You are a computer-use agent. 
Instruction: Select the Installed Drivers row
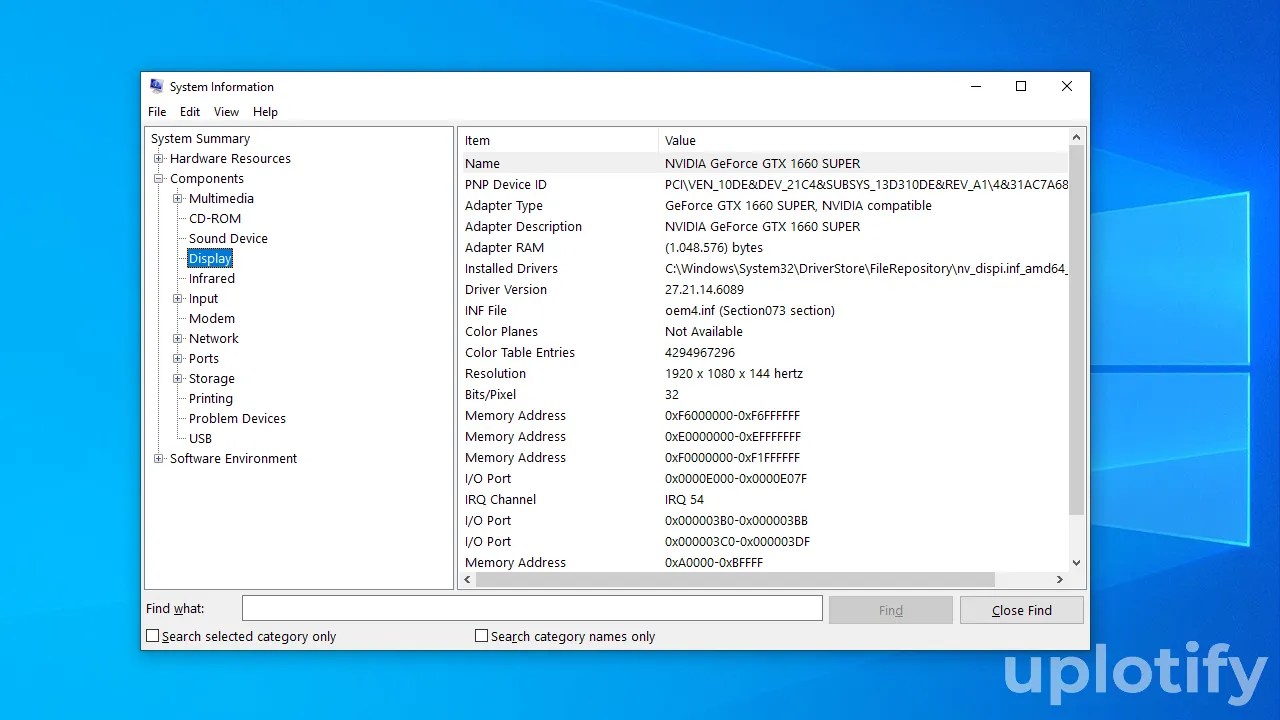(x=764, y=268)
